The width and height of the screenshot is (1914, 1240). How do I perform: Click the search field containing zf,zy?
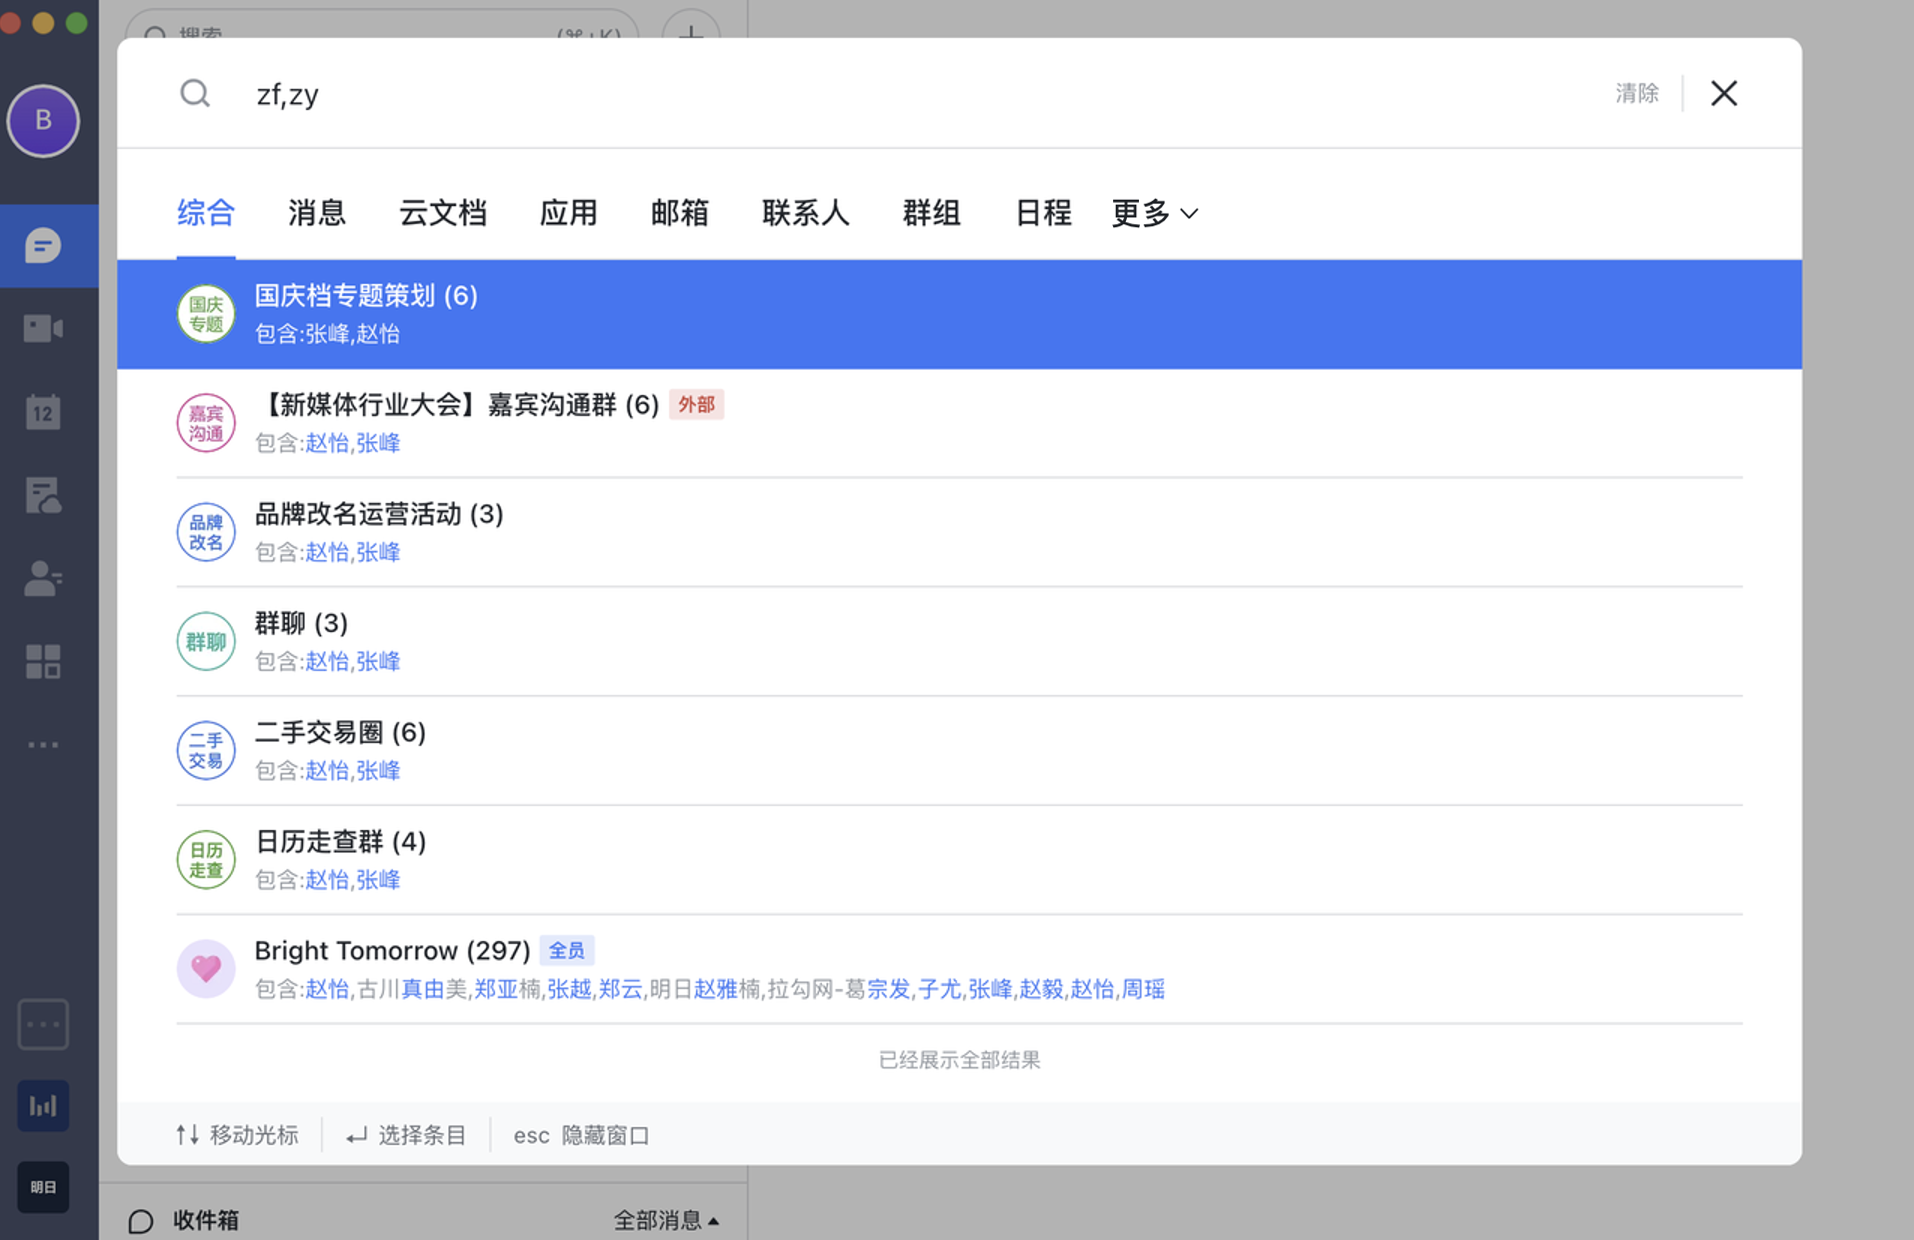900,94
